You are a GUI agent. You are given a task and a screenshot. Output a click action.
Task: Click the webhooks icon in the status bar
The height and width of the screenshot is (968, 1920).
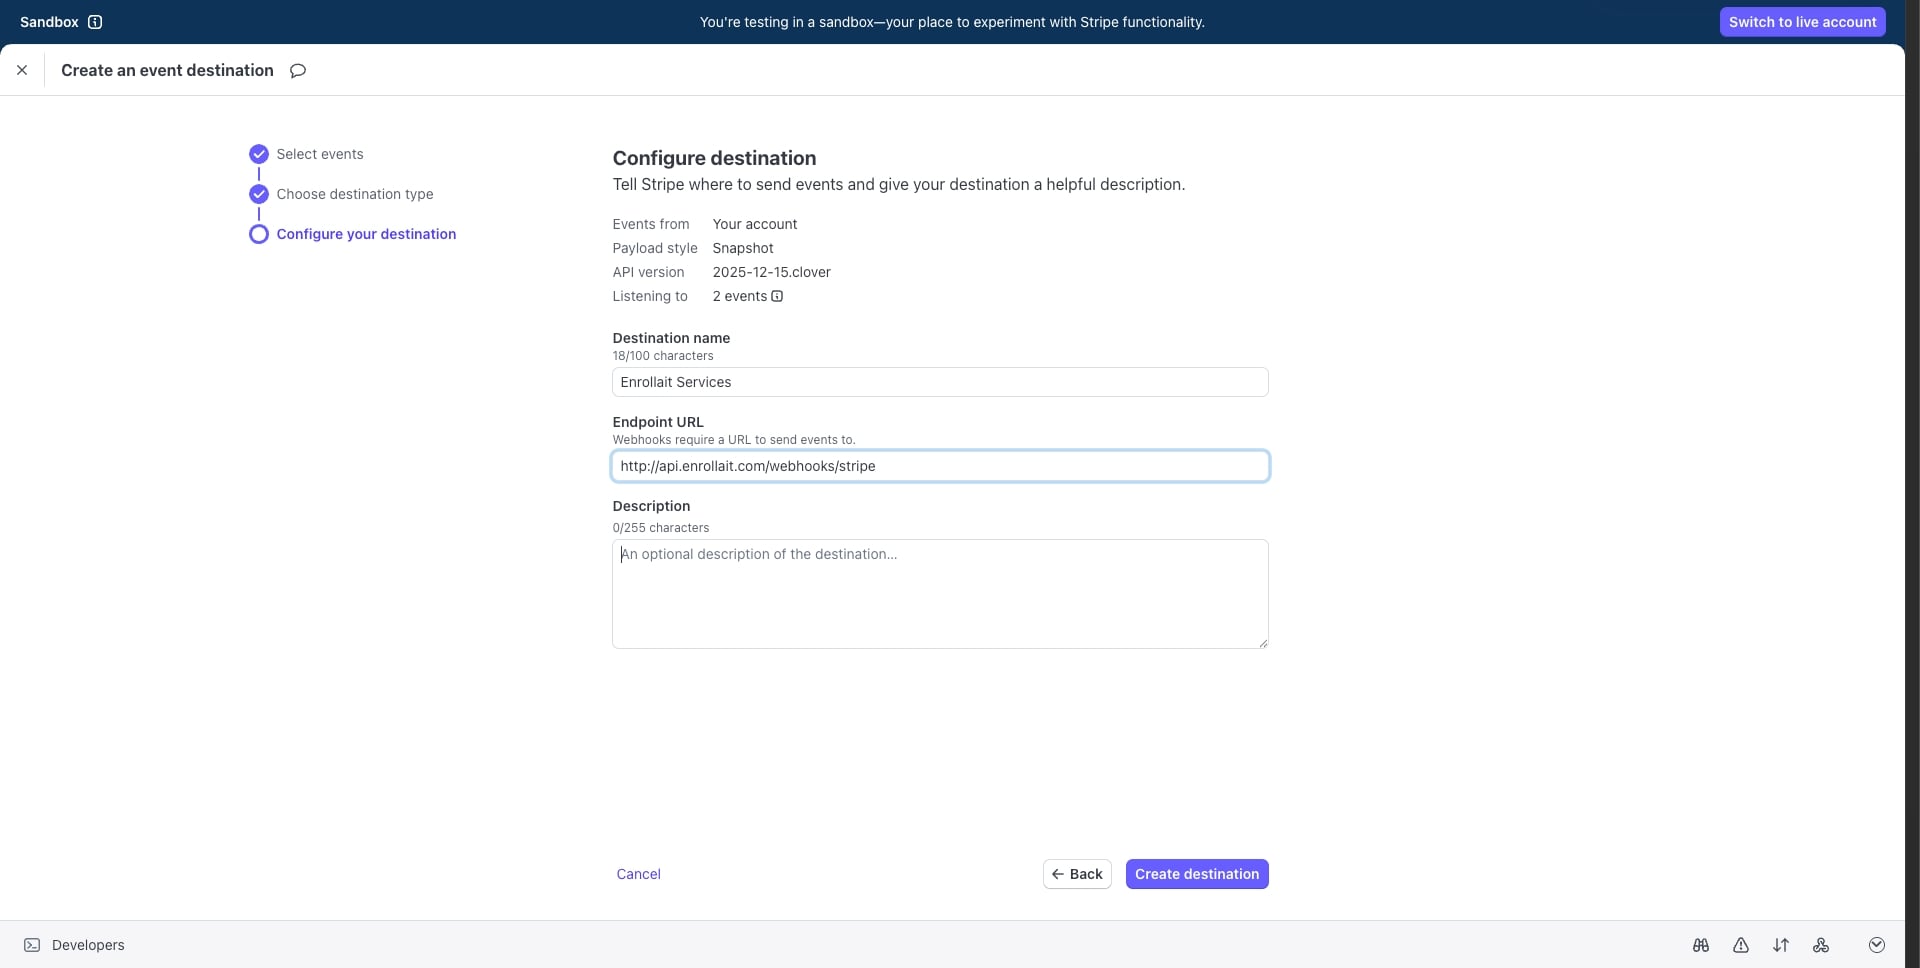tap(1822, 945)
